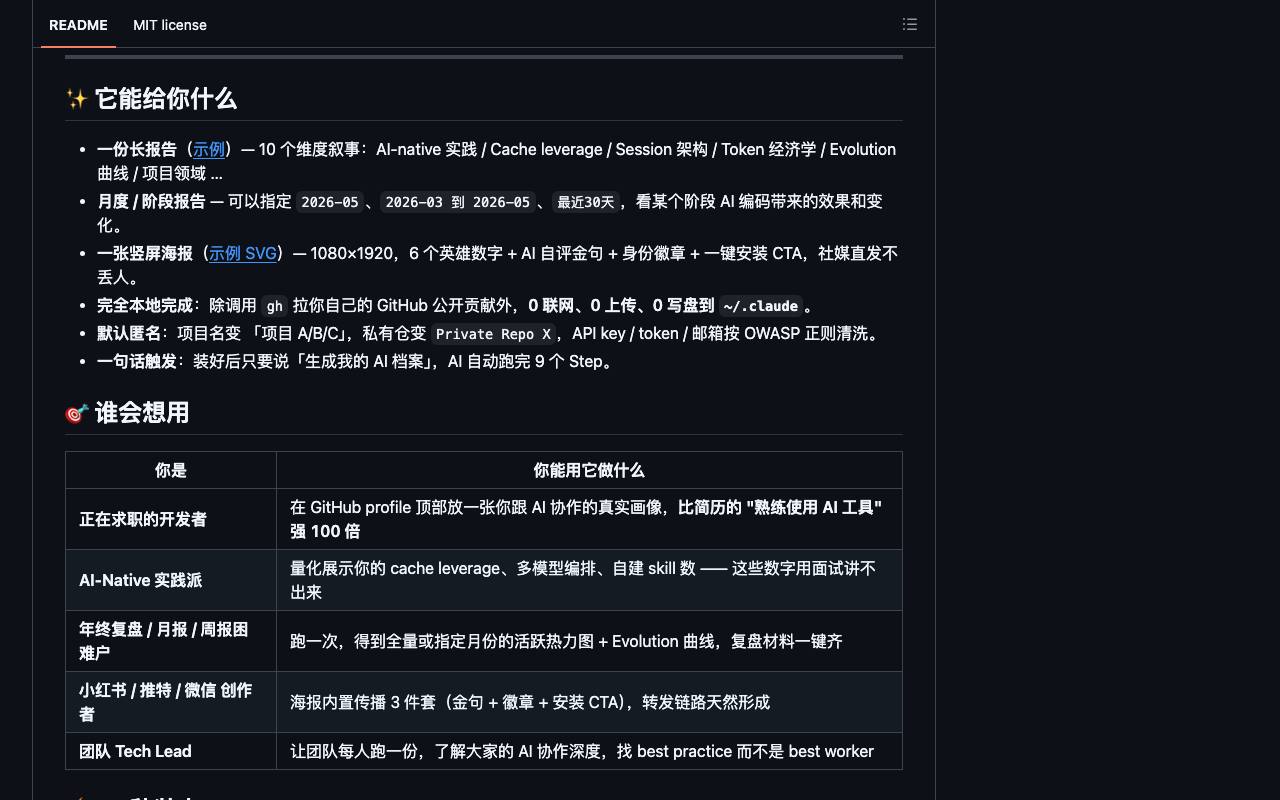This screenshot has width=1280, height=800.
Task: Click the code text 最近30天
Action: point(586,202)
